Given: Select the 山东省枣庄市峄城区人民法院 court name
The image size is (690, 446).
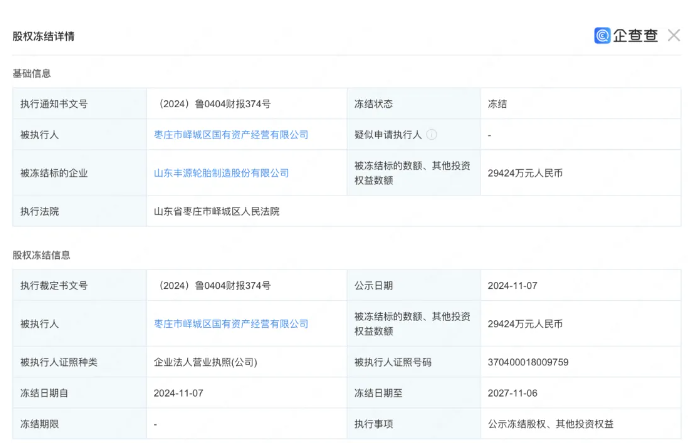Looking at the screenshot, I should pyautogui.click(x=216, y=211).
